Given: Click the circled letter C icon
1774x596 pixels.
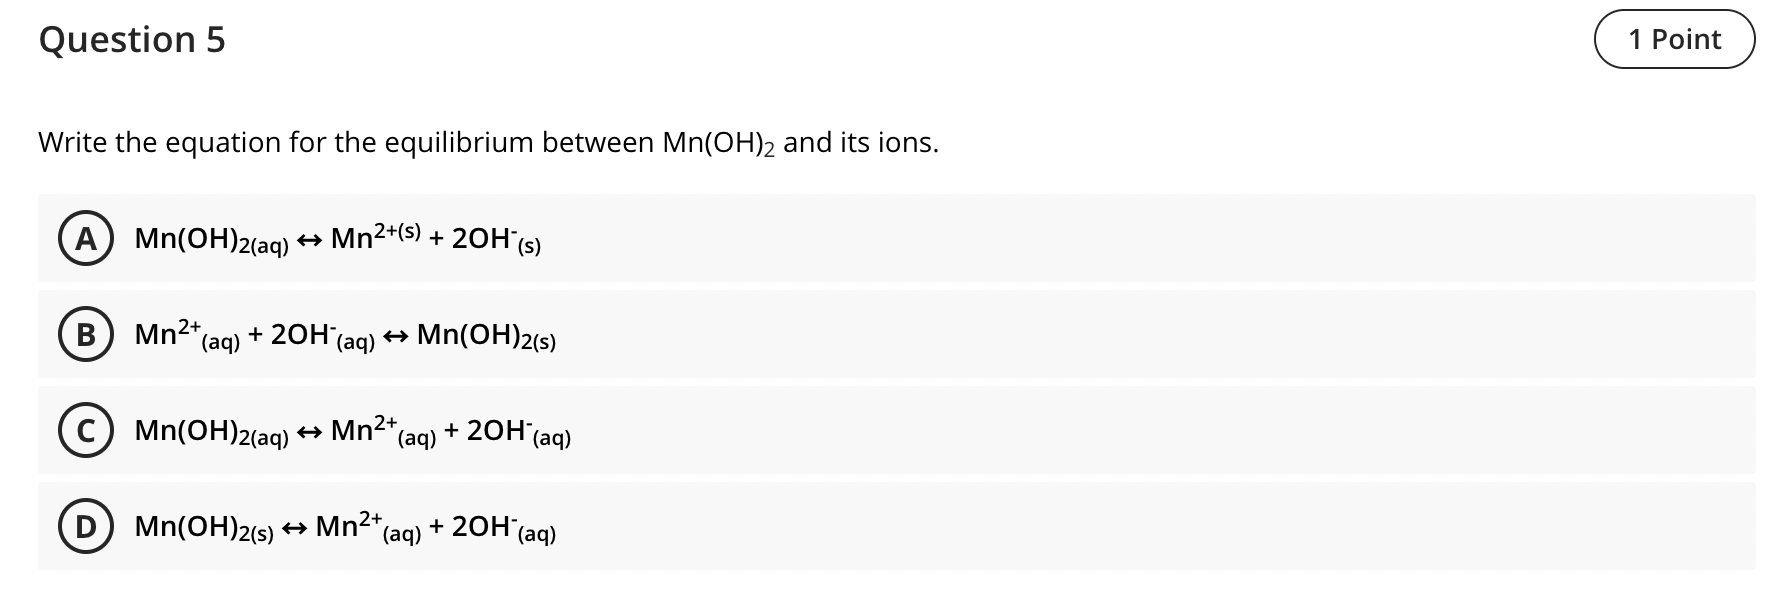Looking at the screenshot, I should (x=88, y=432).
